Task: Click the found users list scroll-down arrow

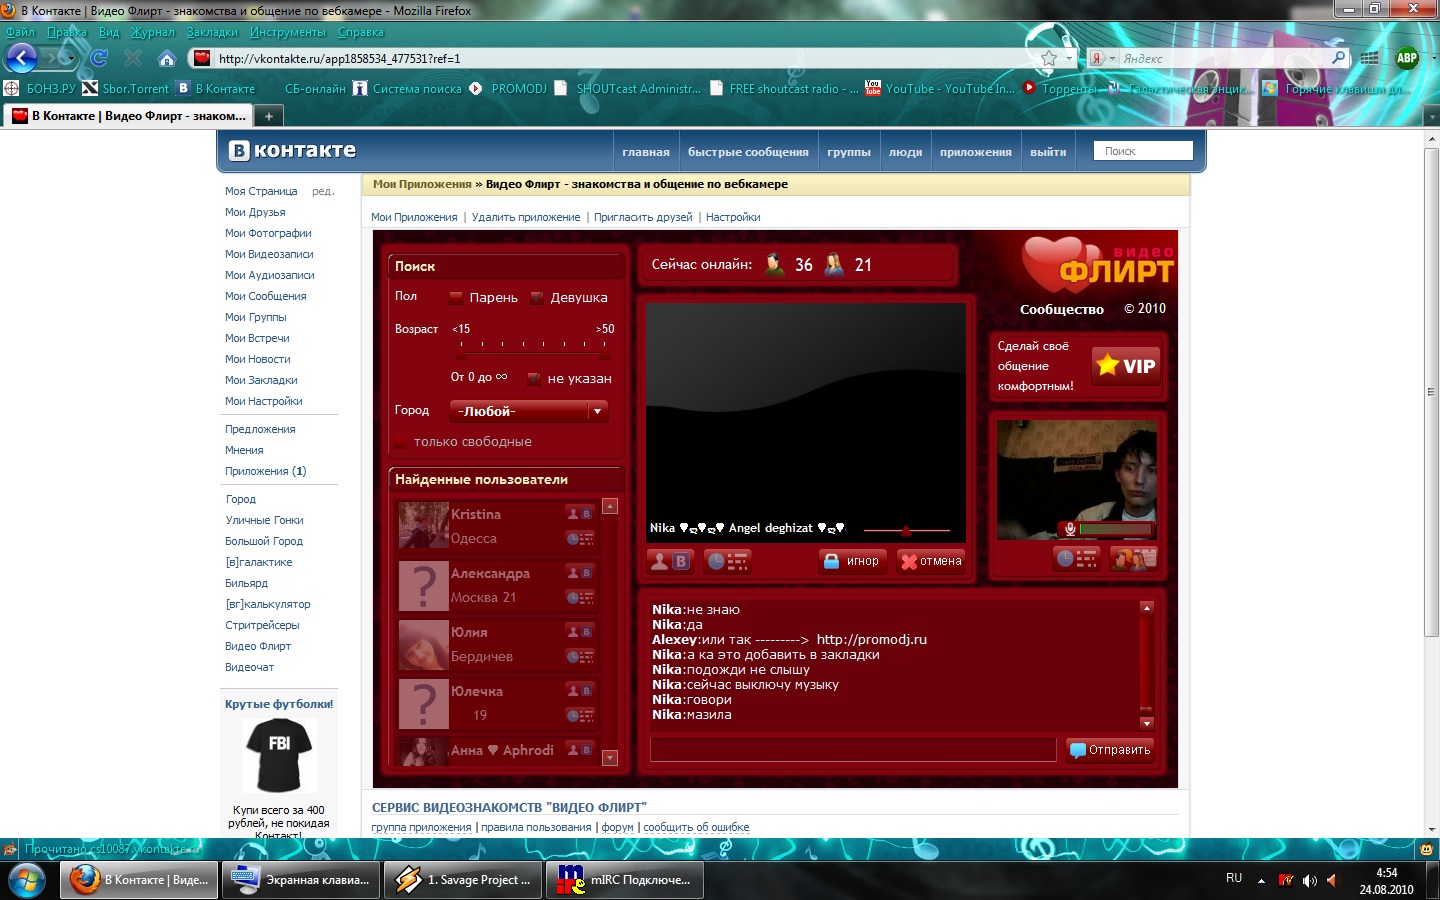Action: coord(610,758)
